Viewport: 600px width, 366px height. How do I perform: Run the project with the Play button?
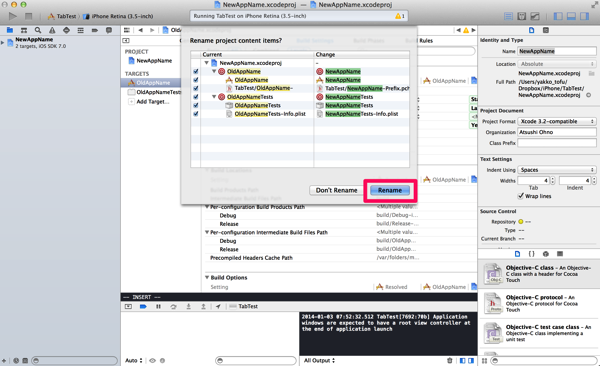13,16
